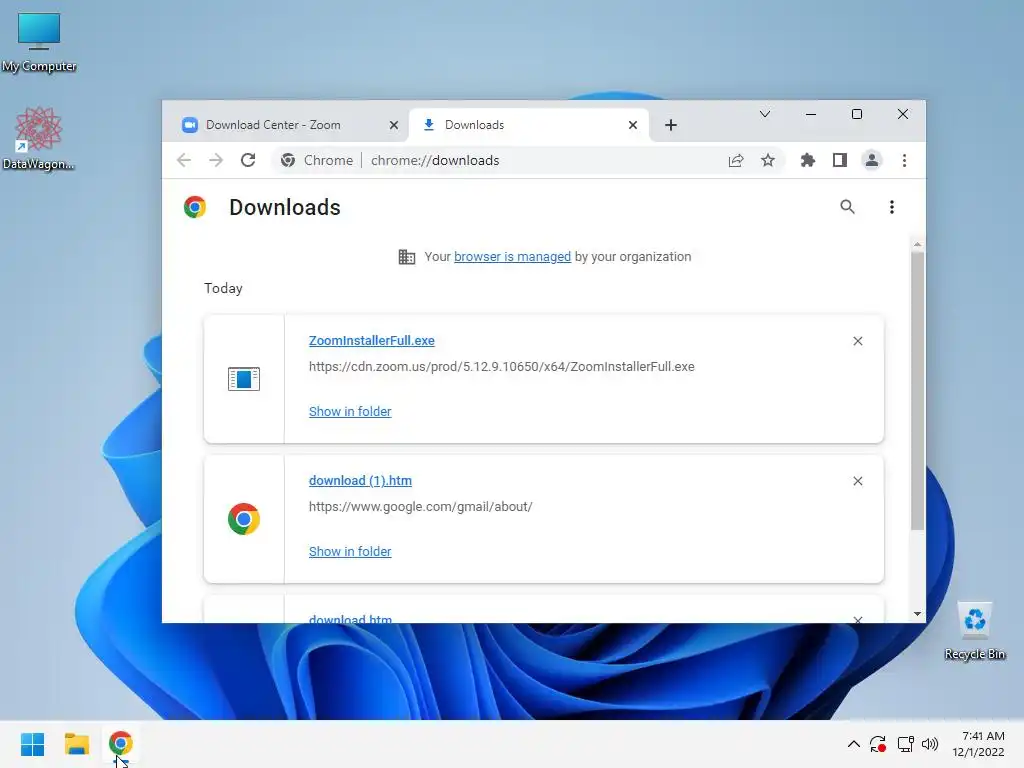Viewport: 1024px width, 768px height.
Task: Open File Explorer from taskbar
Action: (76, 744)
